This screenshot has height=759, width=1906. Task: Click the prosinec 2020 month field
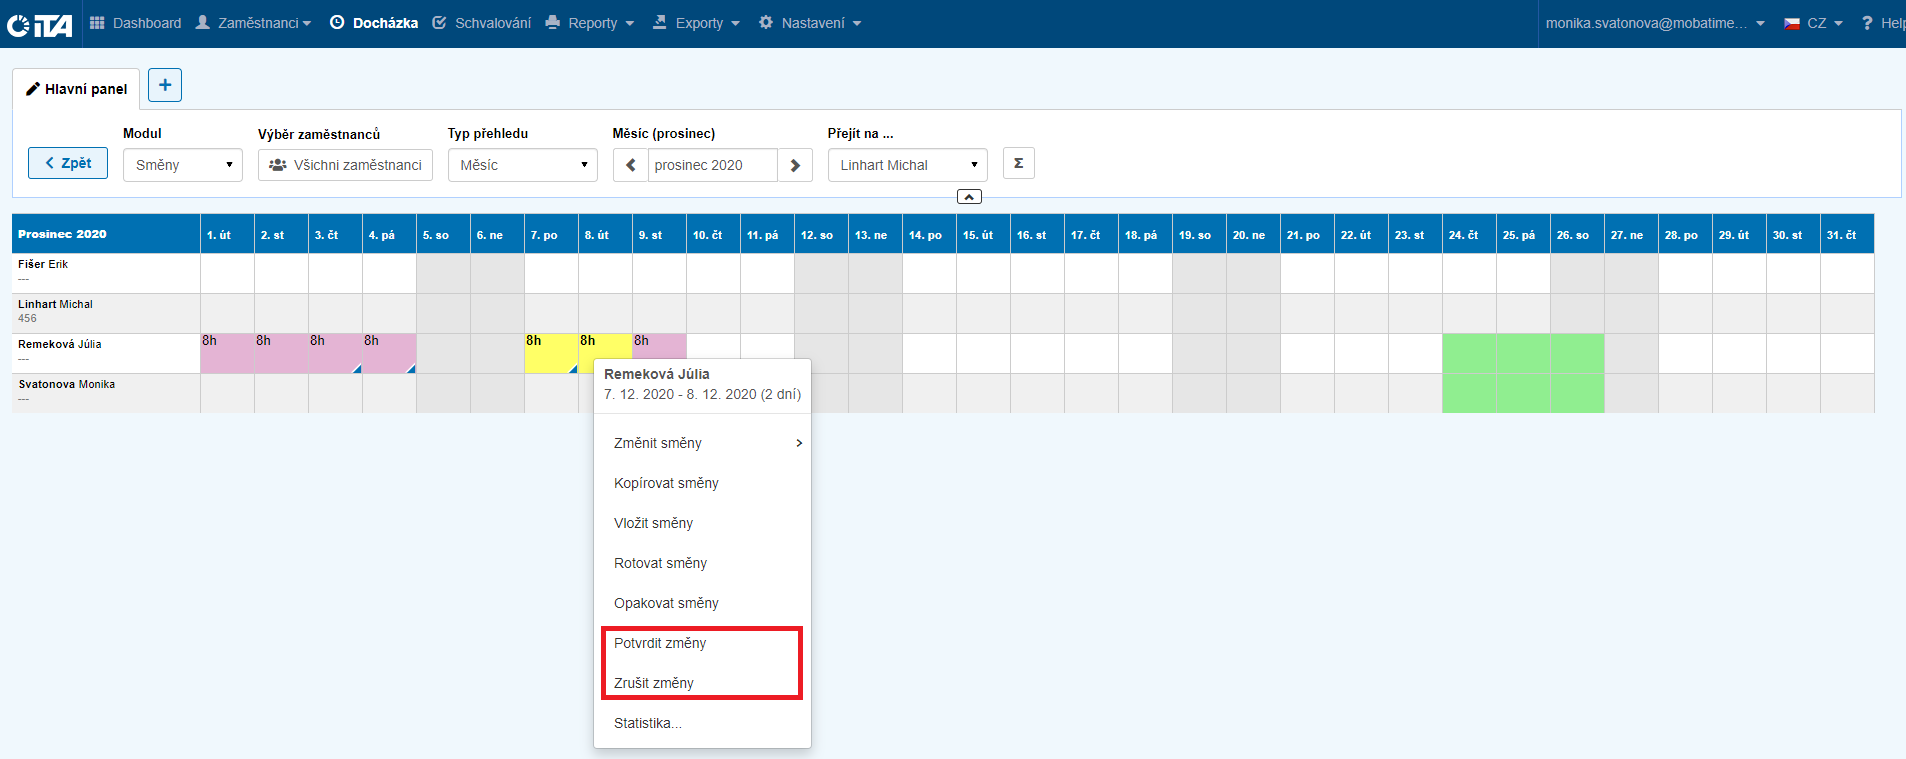tap(712, 165)
